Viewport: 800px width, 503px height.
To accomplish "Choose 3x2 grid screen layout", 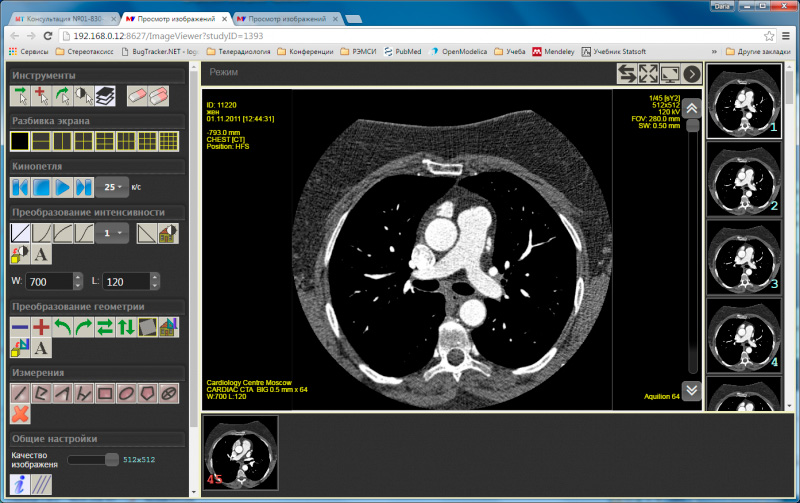I will (126, 141).
